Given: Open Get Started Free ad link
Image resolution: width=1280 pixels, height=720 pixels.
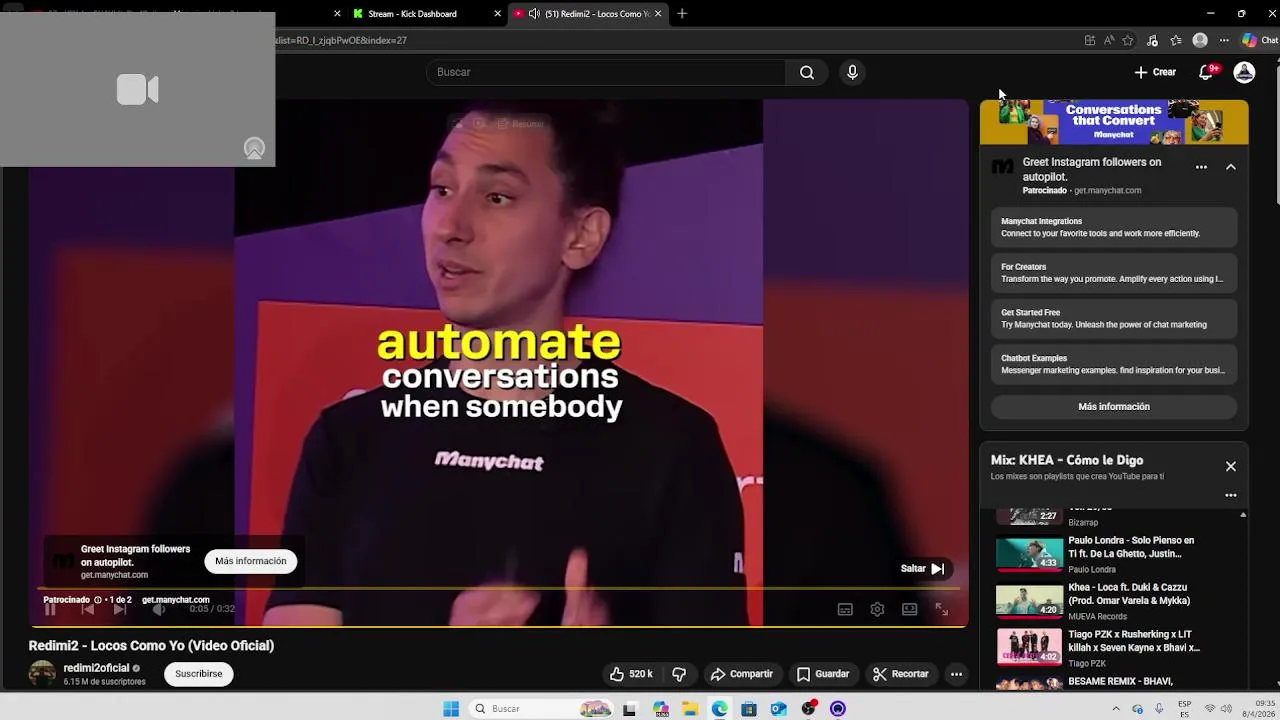Looking at the screenshot, I should [1114, 318].
